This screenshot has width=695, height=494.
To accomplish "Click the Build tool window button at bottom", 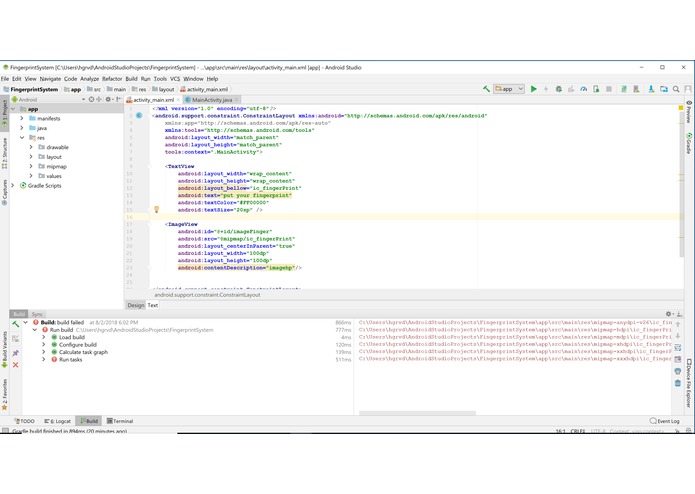I will [x=89, y=421].
